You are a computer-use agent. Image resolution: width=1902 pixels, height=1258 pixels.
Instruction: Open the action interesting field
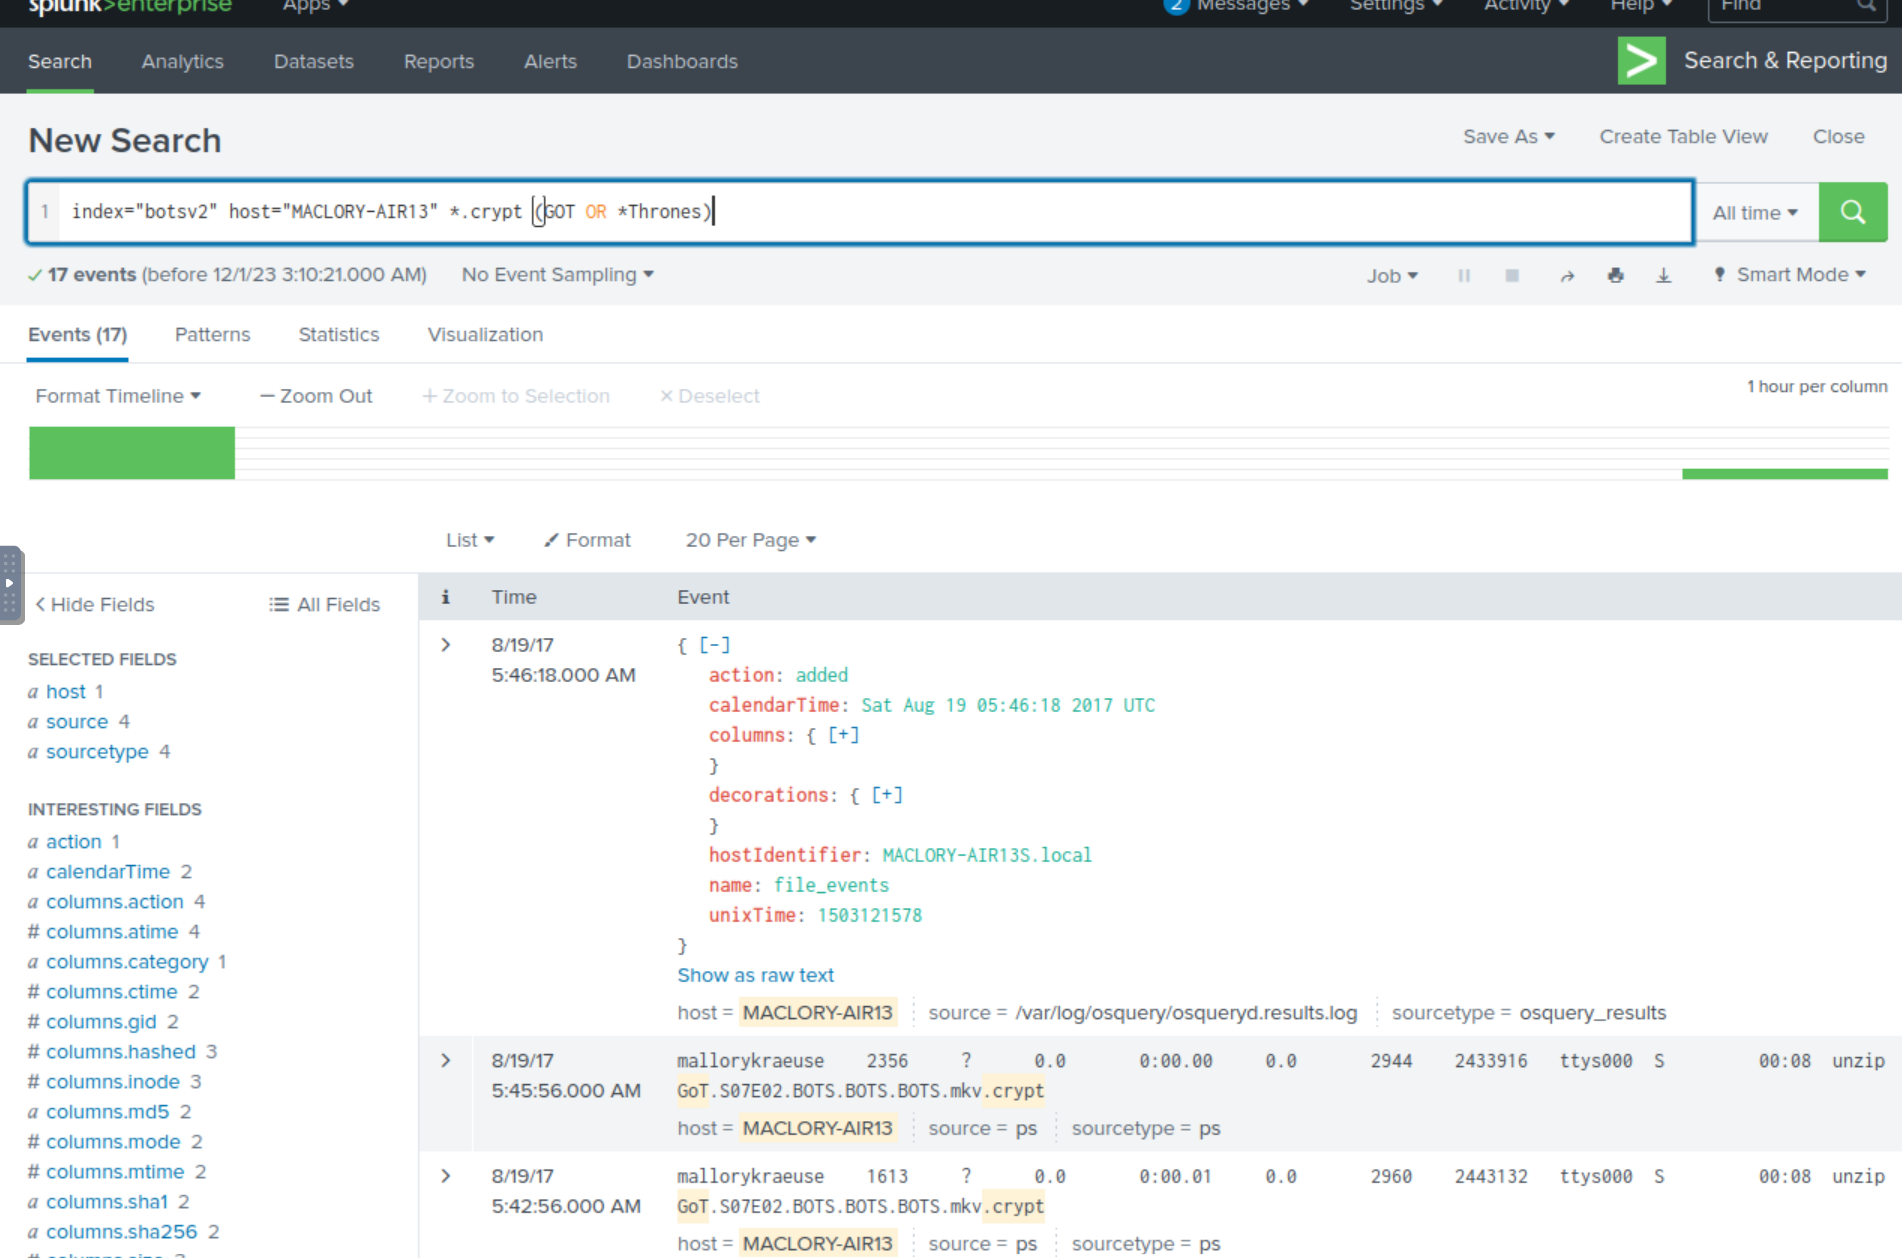(x=74, y=842)
